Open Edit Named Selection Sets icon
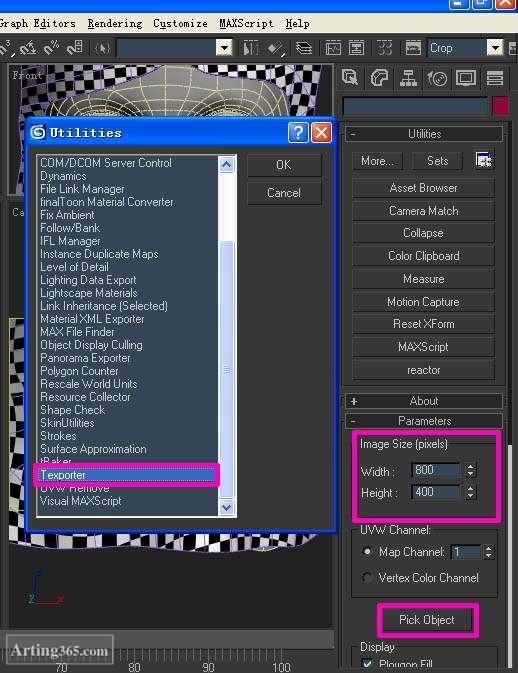This screenshot has width=518, height=673. (x=102, y=49)
